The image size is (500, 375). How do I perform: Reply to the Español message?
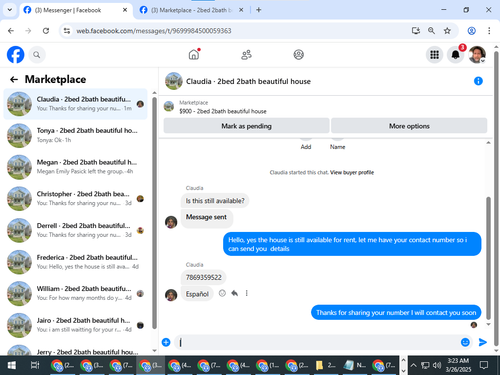[235, 293]
